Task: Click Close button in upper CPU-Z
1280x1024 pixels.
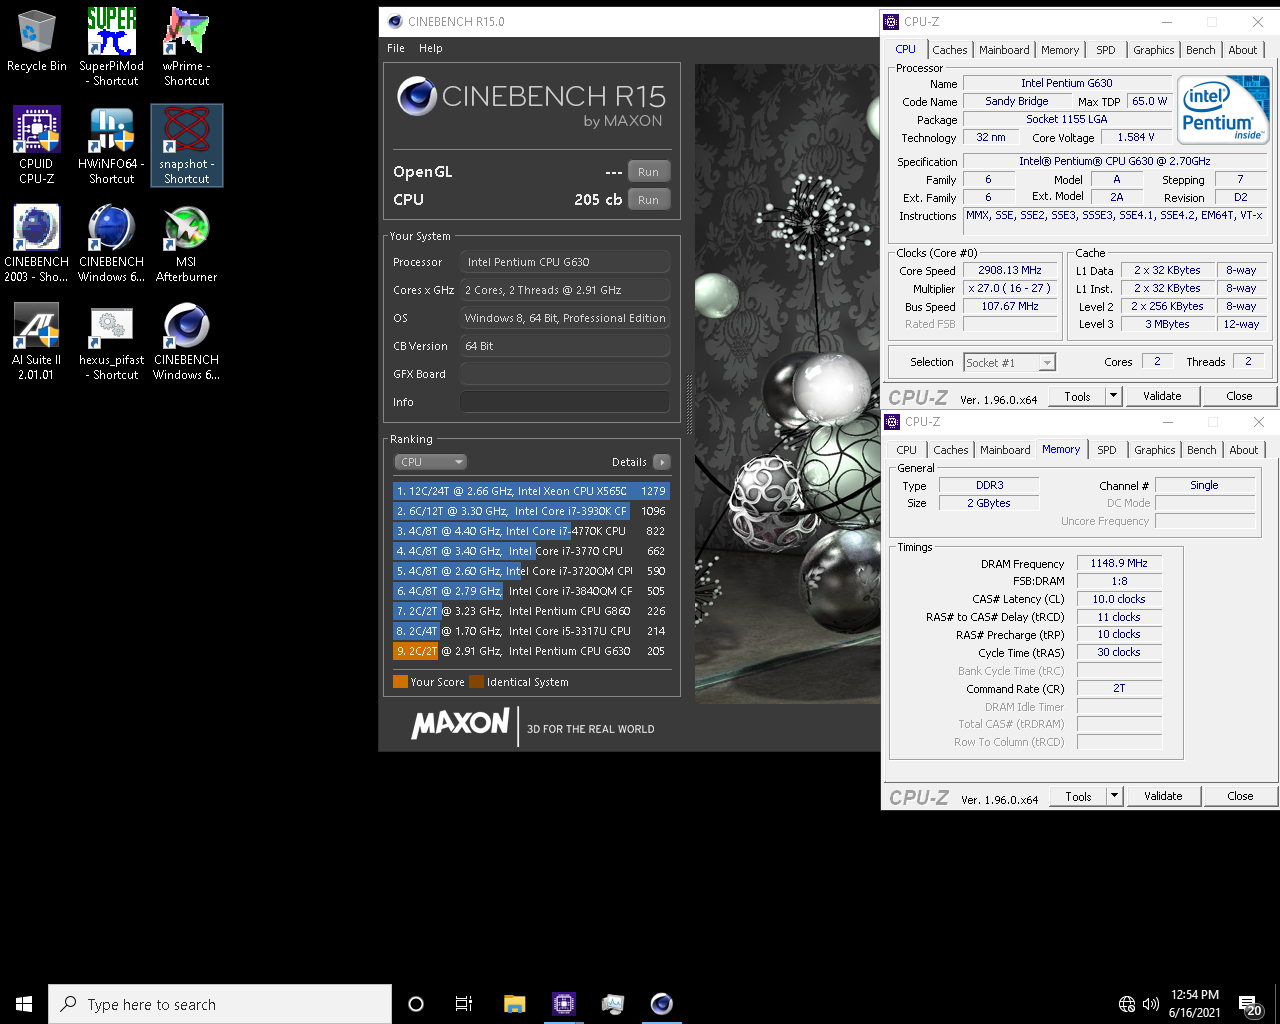Action: tap(1239, 396)
